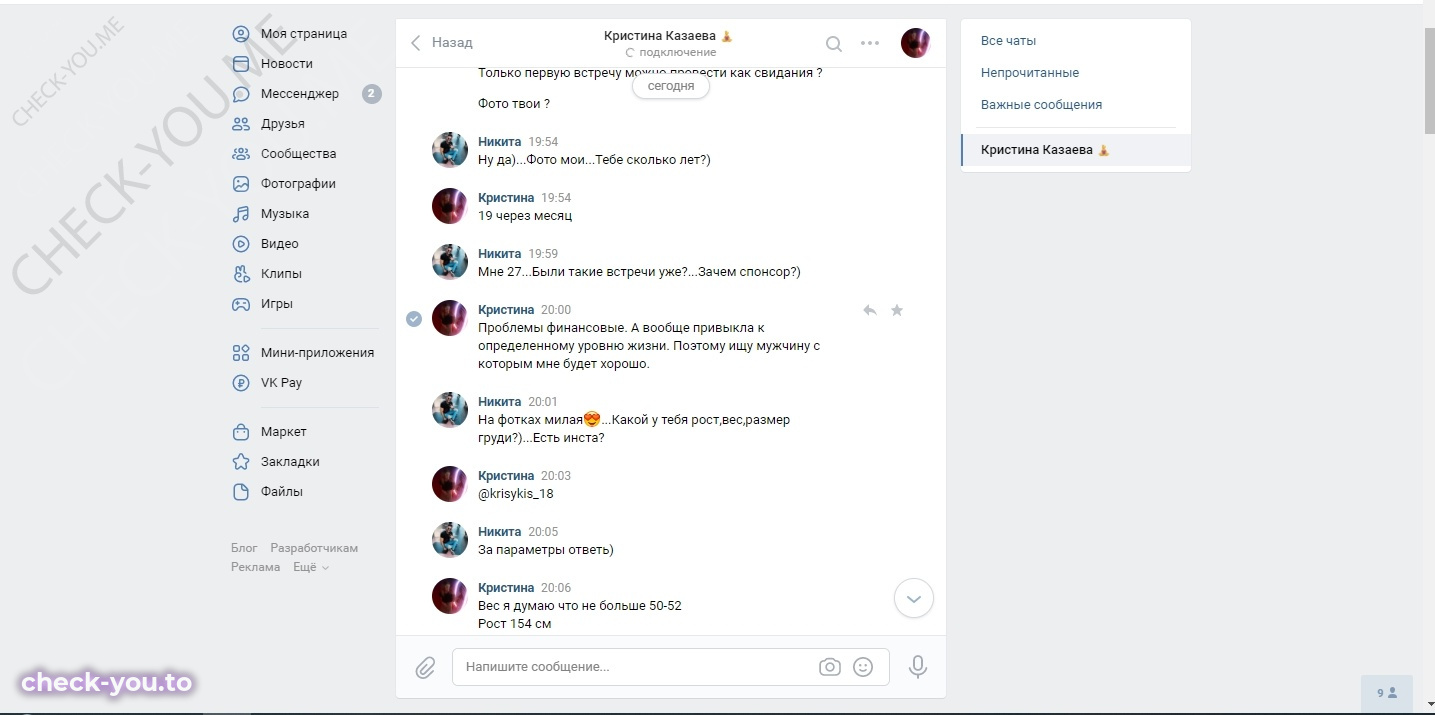The height and width of the screenshot is (715, 1435).
Task: Open the Важные сообщения filter
Action: tap(1041, 105)
